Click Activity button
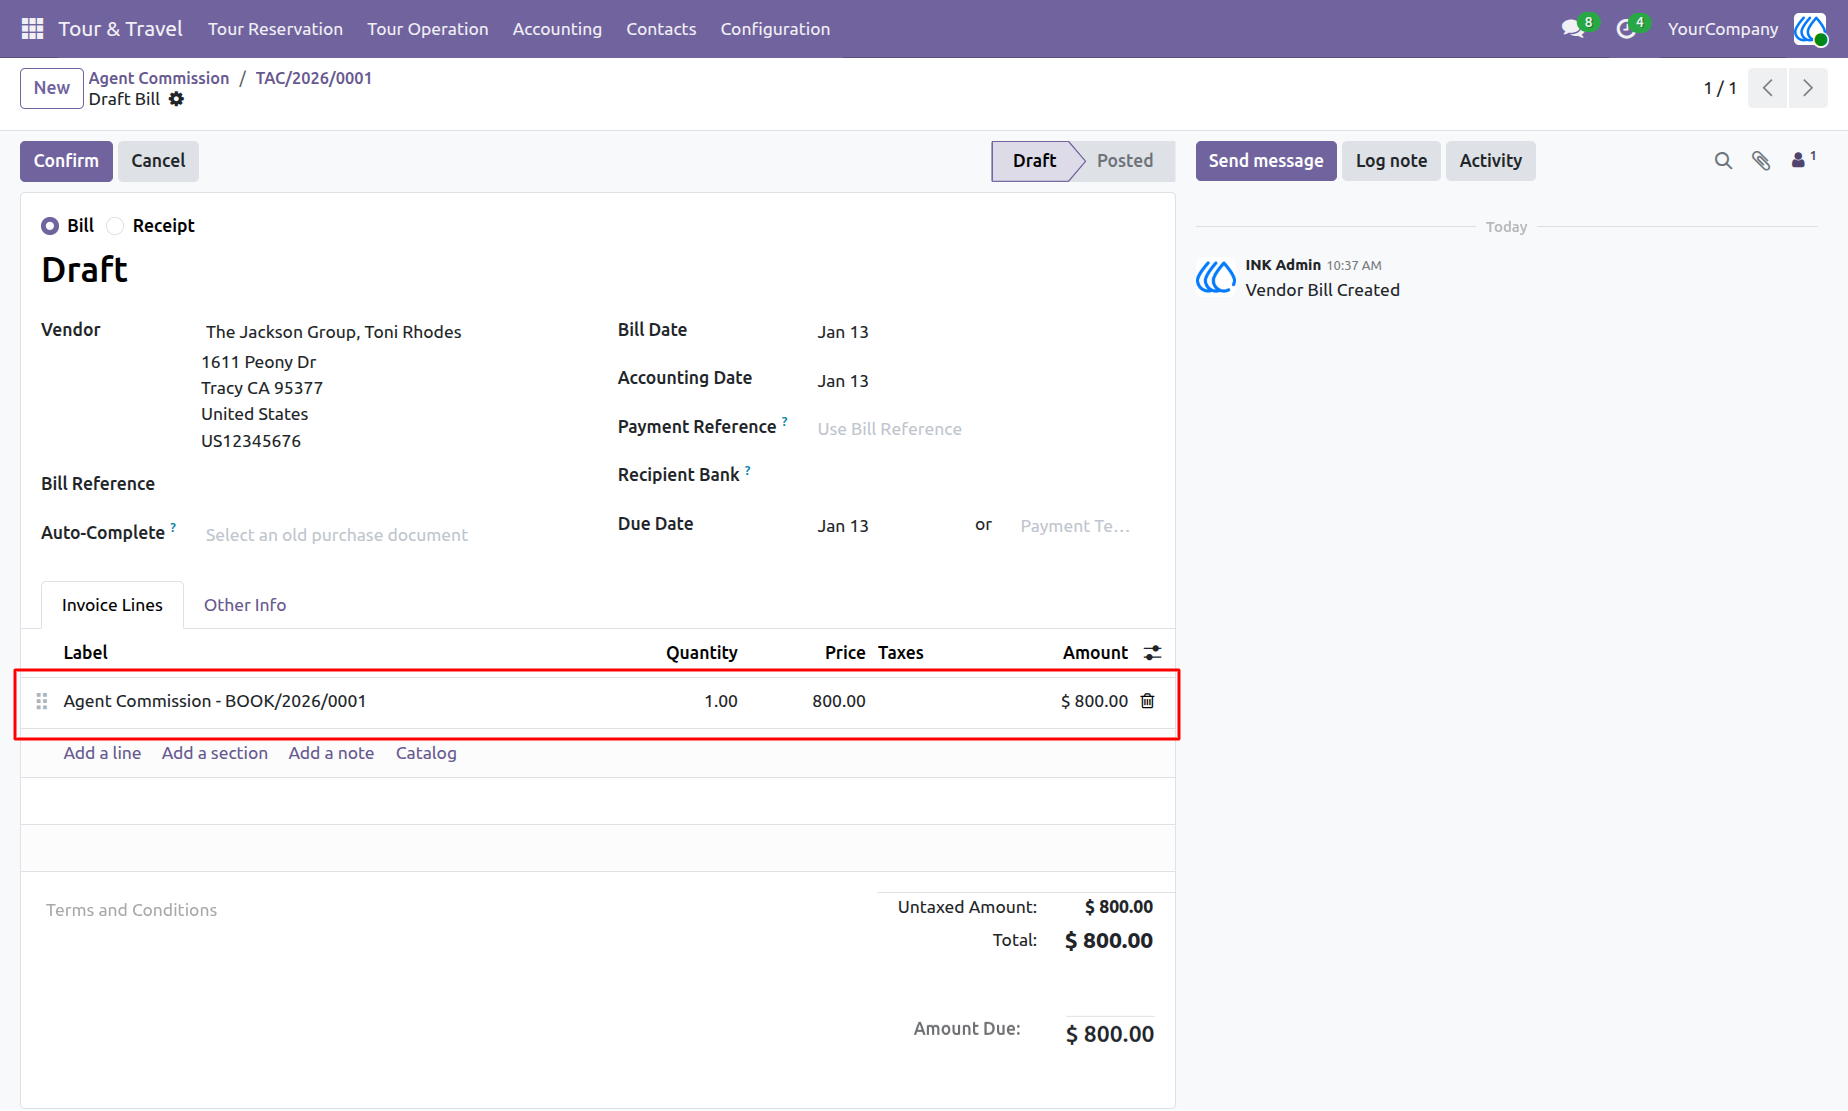Screen dimensions: 1848x1111 tap(1490, 161)
